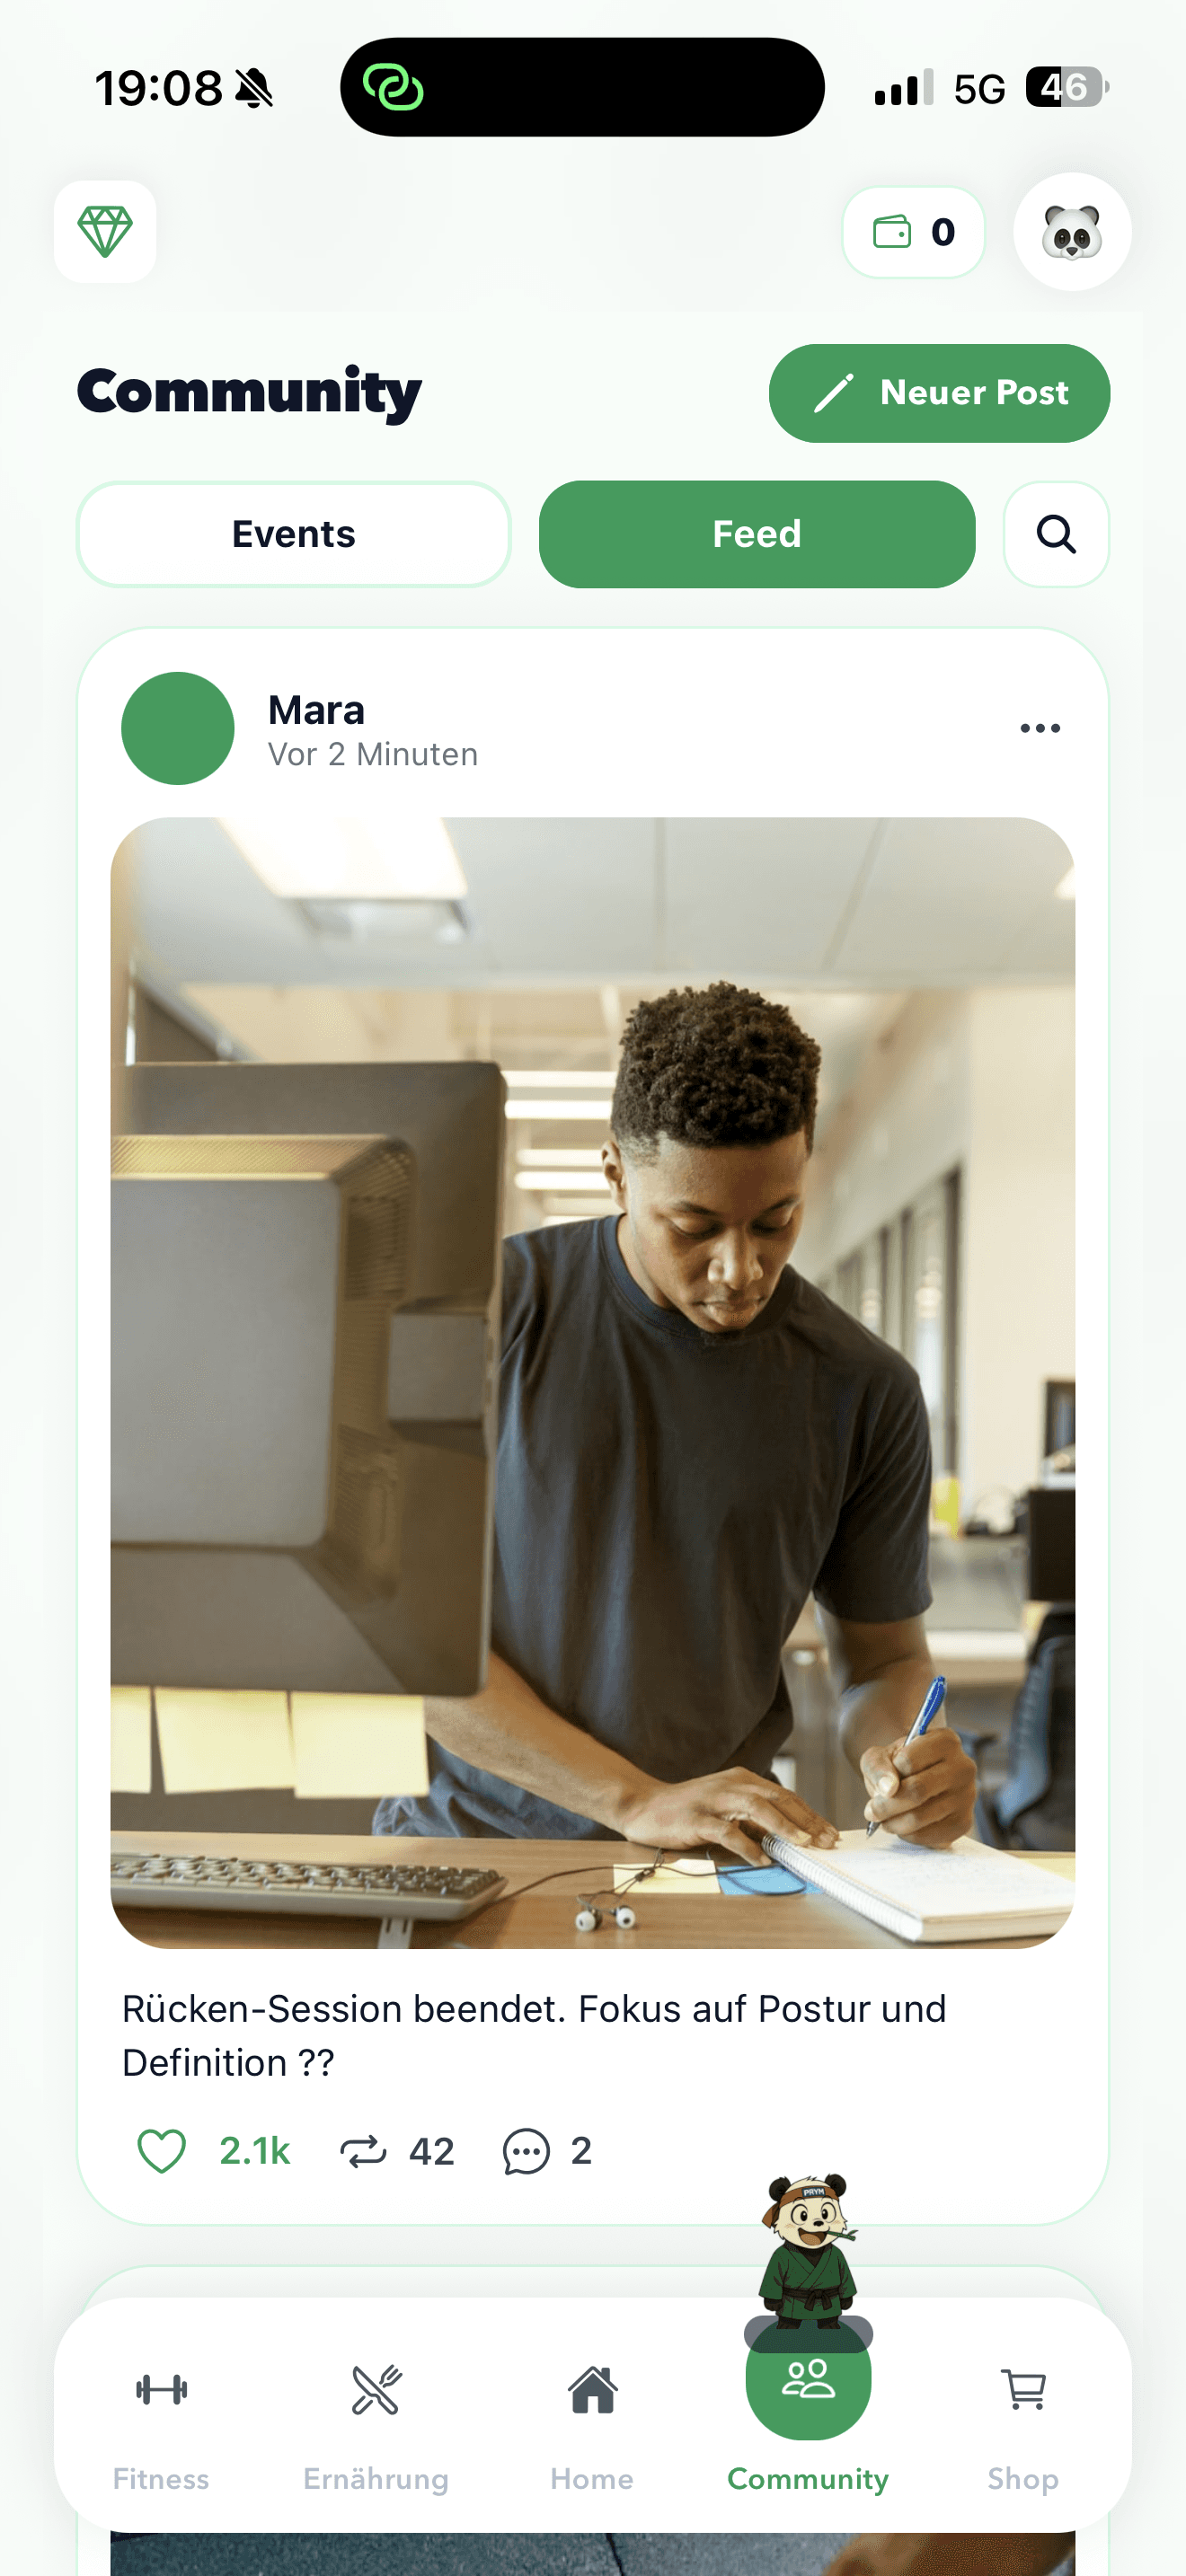Open the three-dot post options menu
The height and width of the screenshot is (2576, 1186).
[1040, 728]
